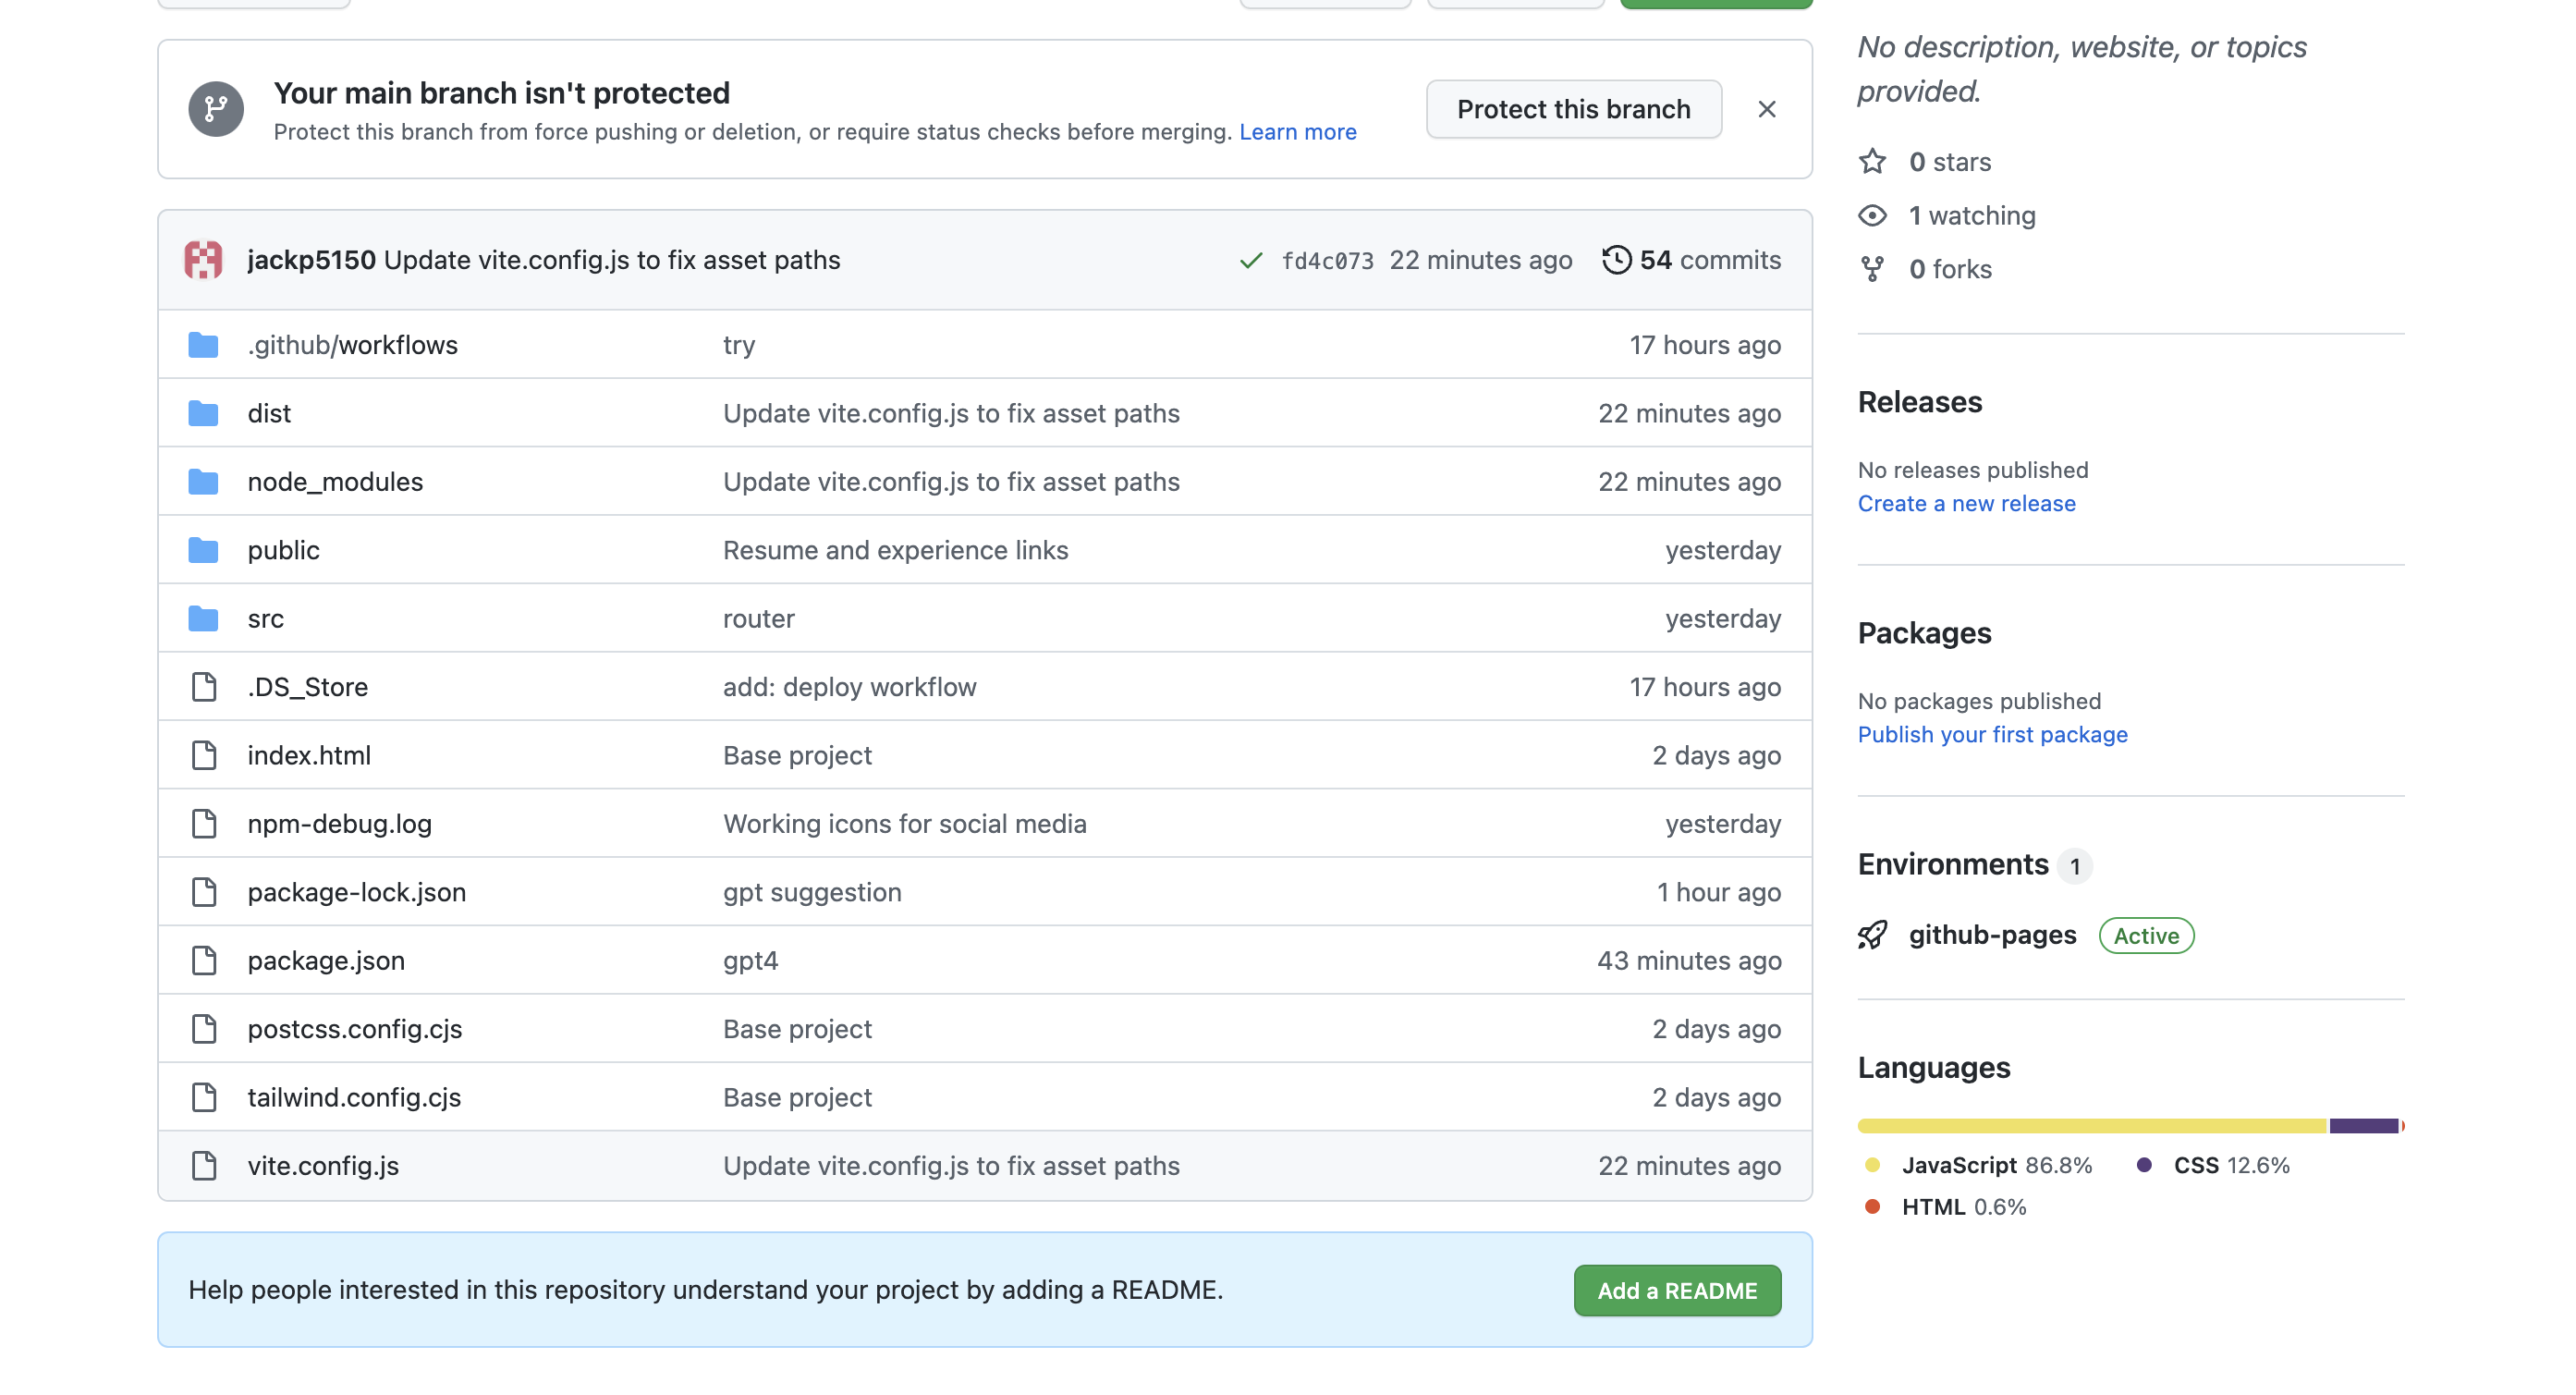Open the 1 watching link

pyautogui.click(x=1971, y=216)
